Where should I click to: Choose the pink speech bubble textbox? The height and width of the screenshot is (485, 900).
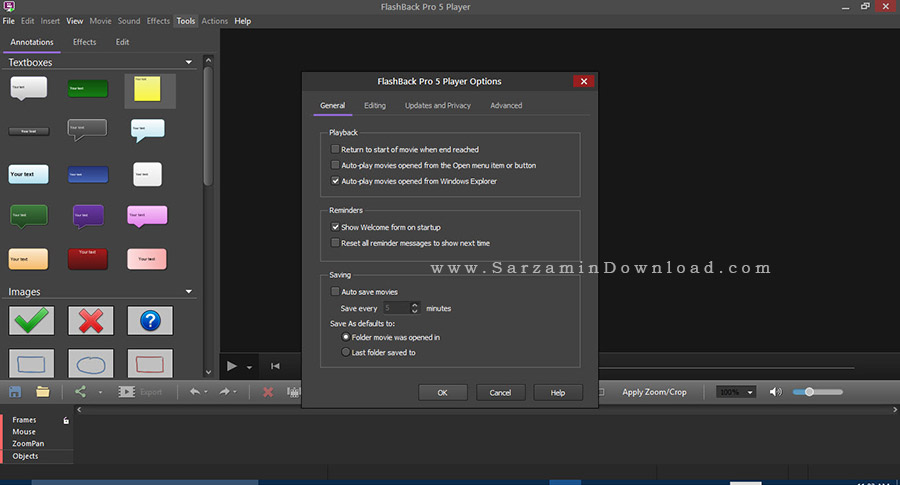coord(148,216)
